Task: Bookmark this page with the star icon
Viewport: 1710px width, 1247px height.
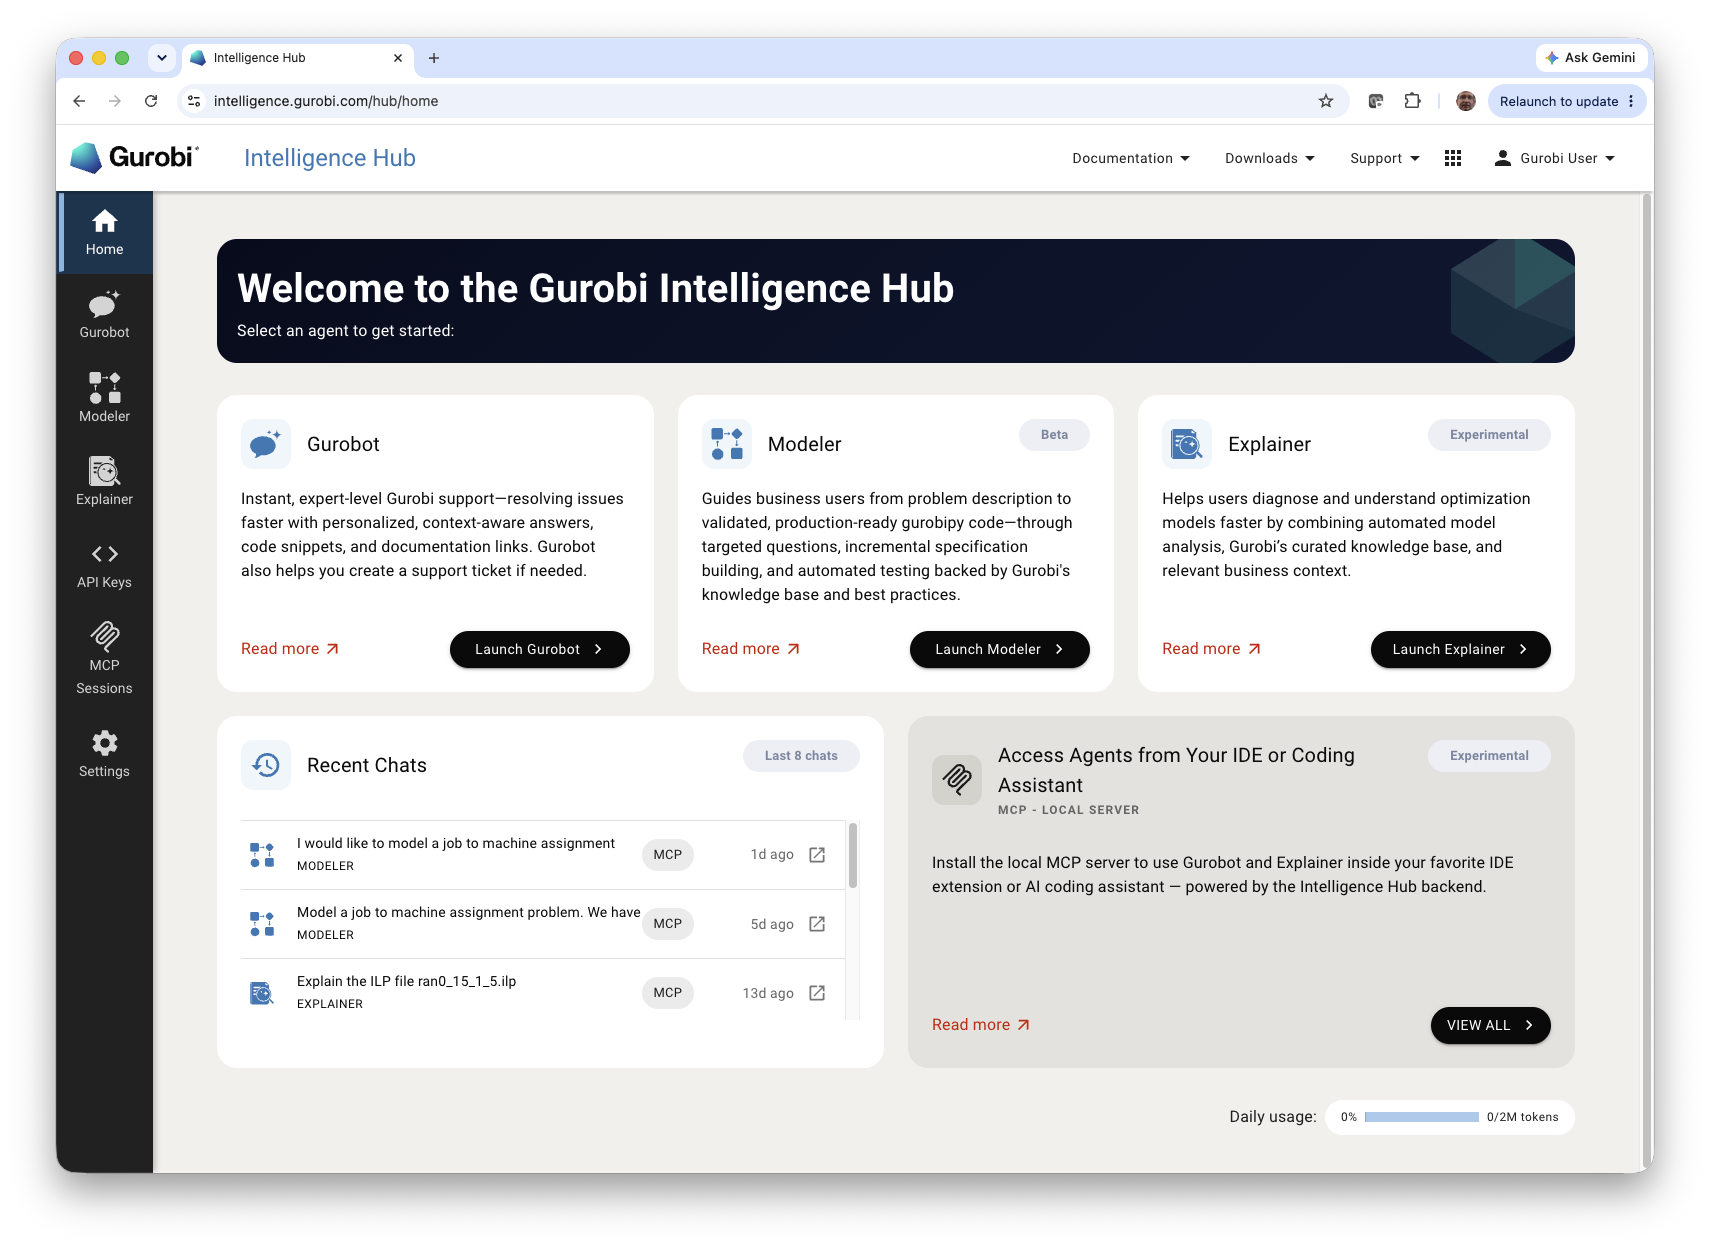Action: pyautogui.click(x=1326, y=101)
